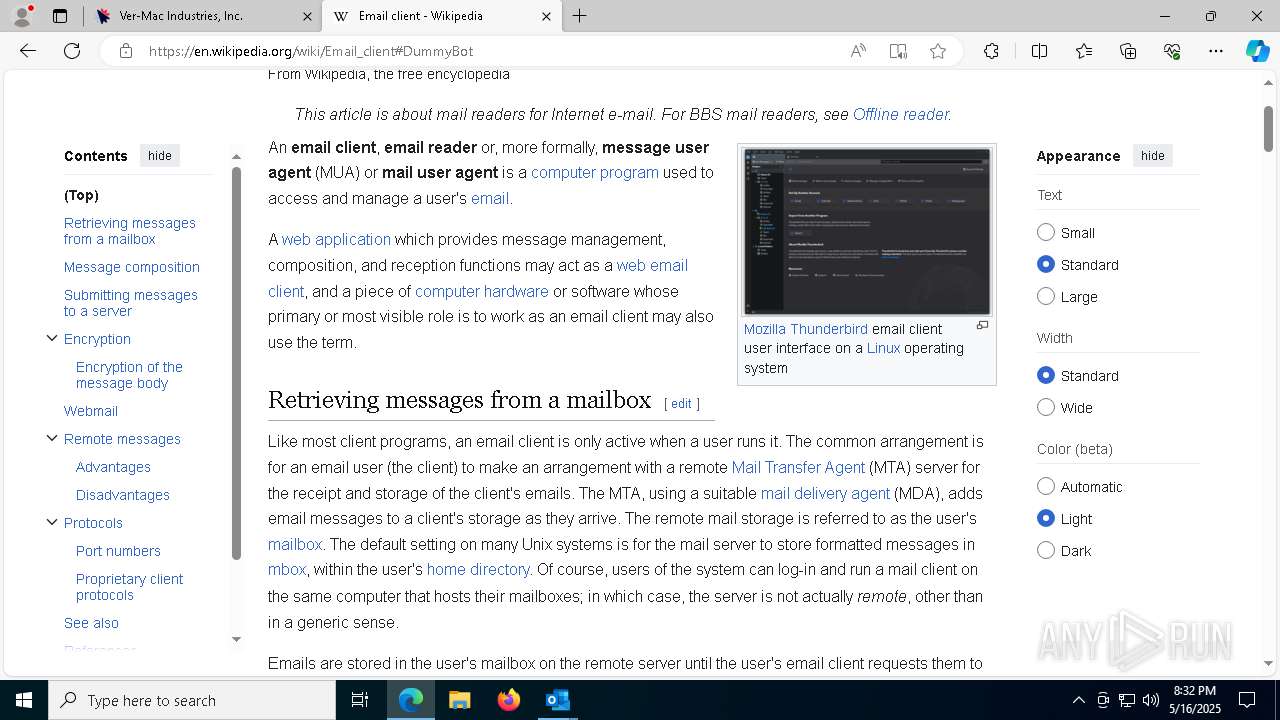This screenshot has height=720, width=1280.
Task: Open computer program link
Action: (x=595, y=172)
